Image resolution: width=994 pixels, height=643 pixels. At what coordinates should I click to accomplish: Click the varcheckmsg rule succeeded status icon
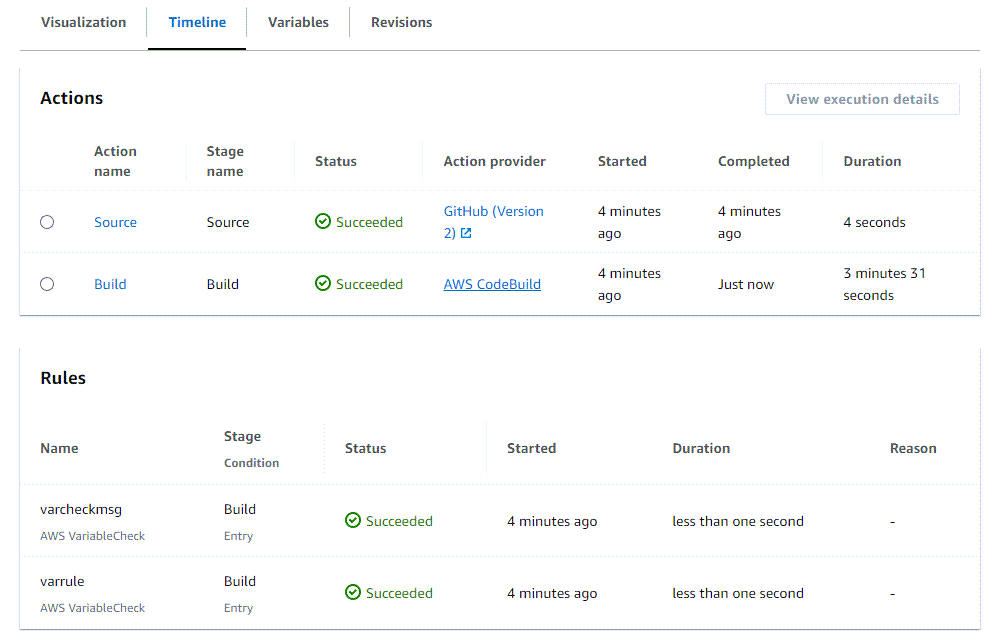click(353, 521)
